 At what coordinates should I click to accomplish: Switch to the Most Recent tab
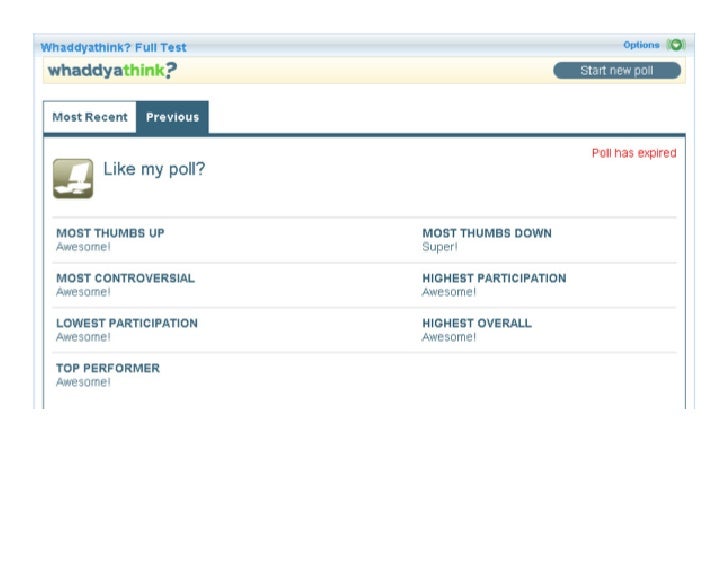(x=90, y=117)
